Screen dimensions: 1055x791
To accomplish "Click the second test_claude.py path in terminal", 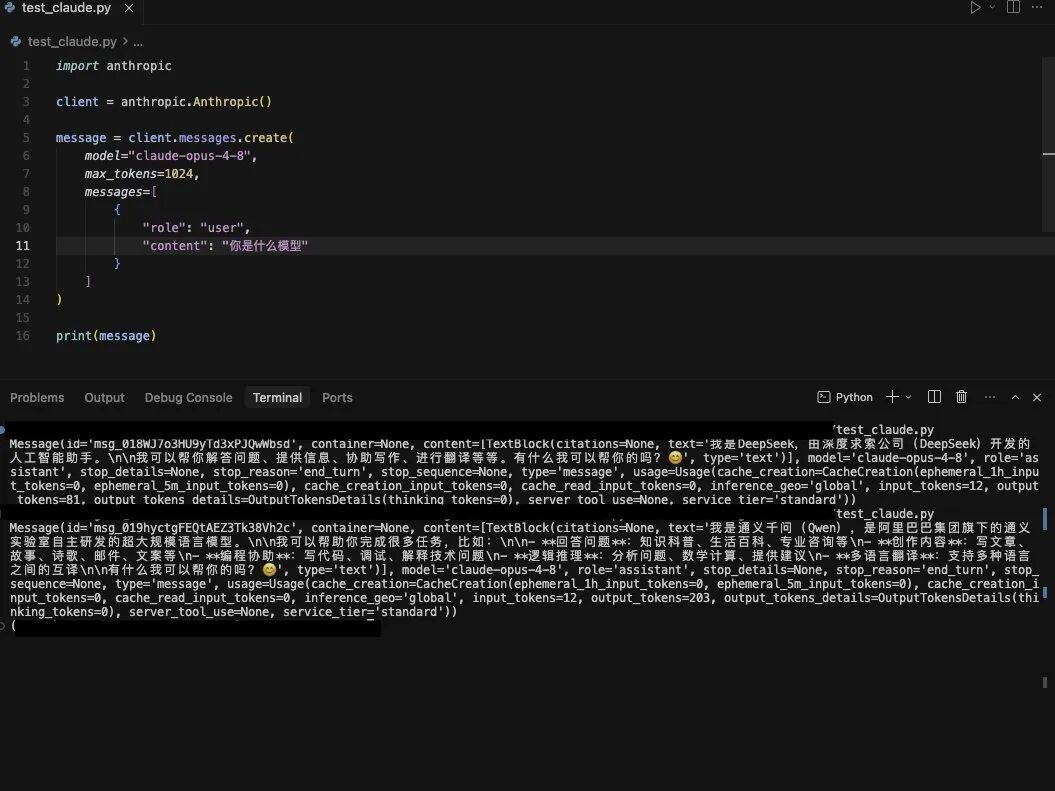I will (x=884, y=514).
